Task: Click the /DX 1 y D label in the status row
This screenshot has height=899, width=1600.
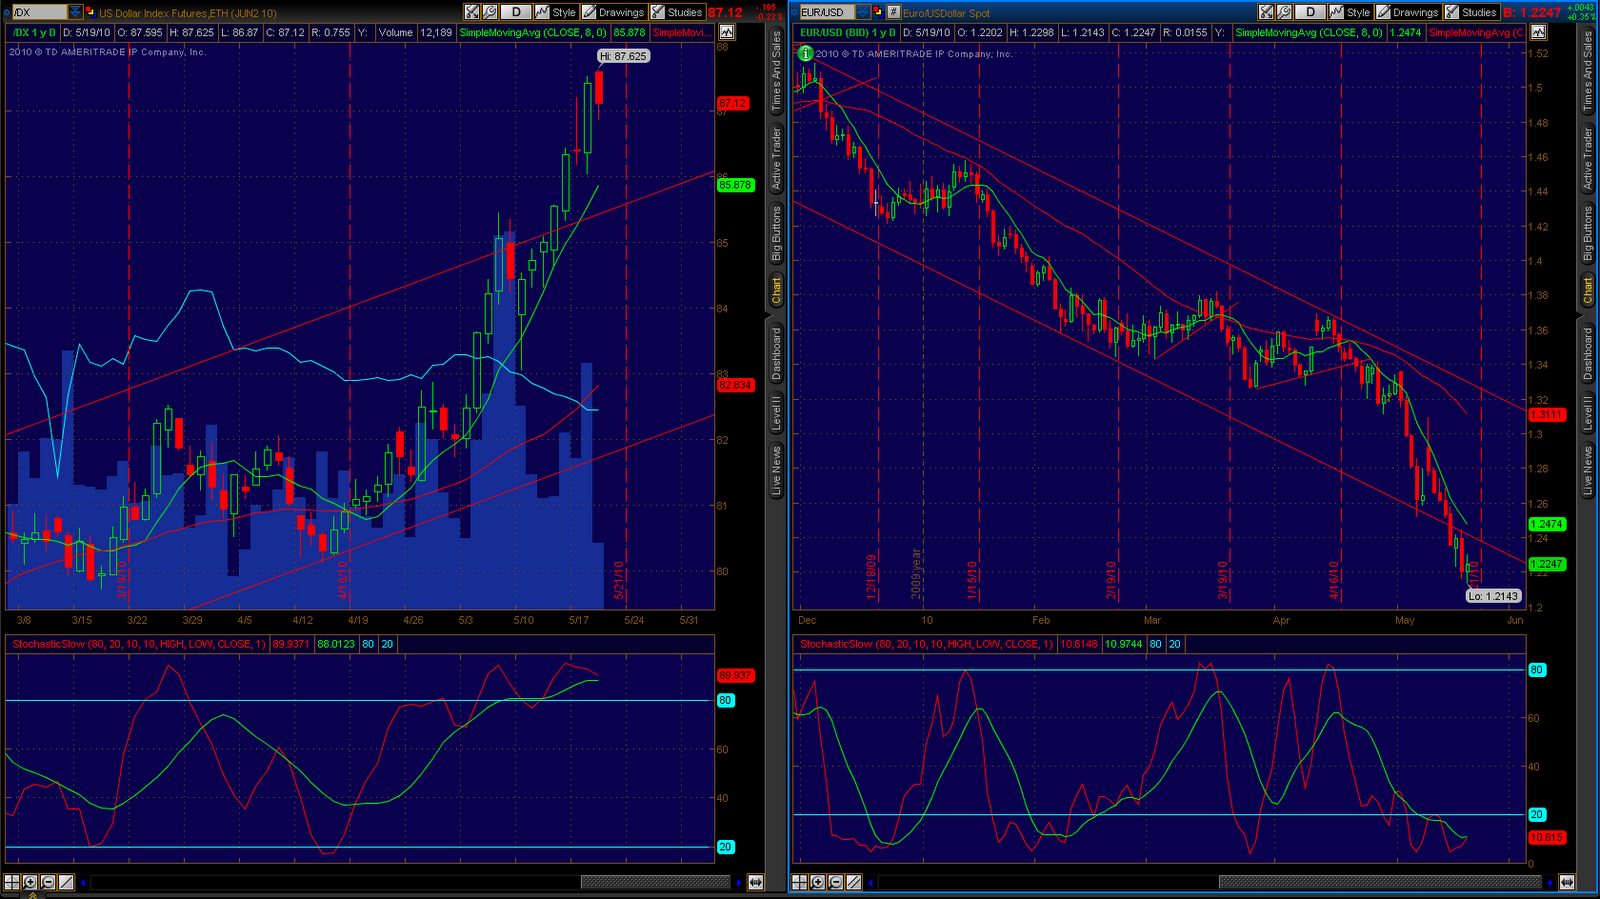Action: [34, 32]
